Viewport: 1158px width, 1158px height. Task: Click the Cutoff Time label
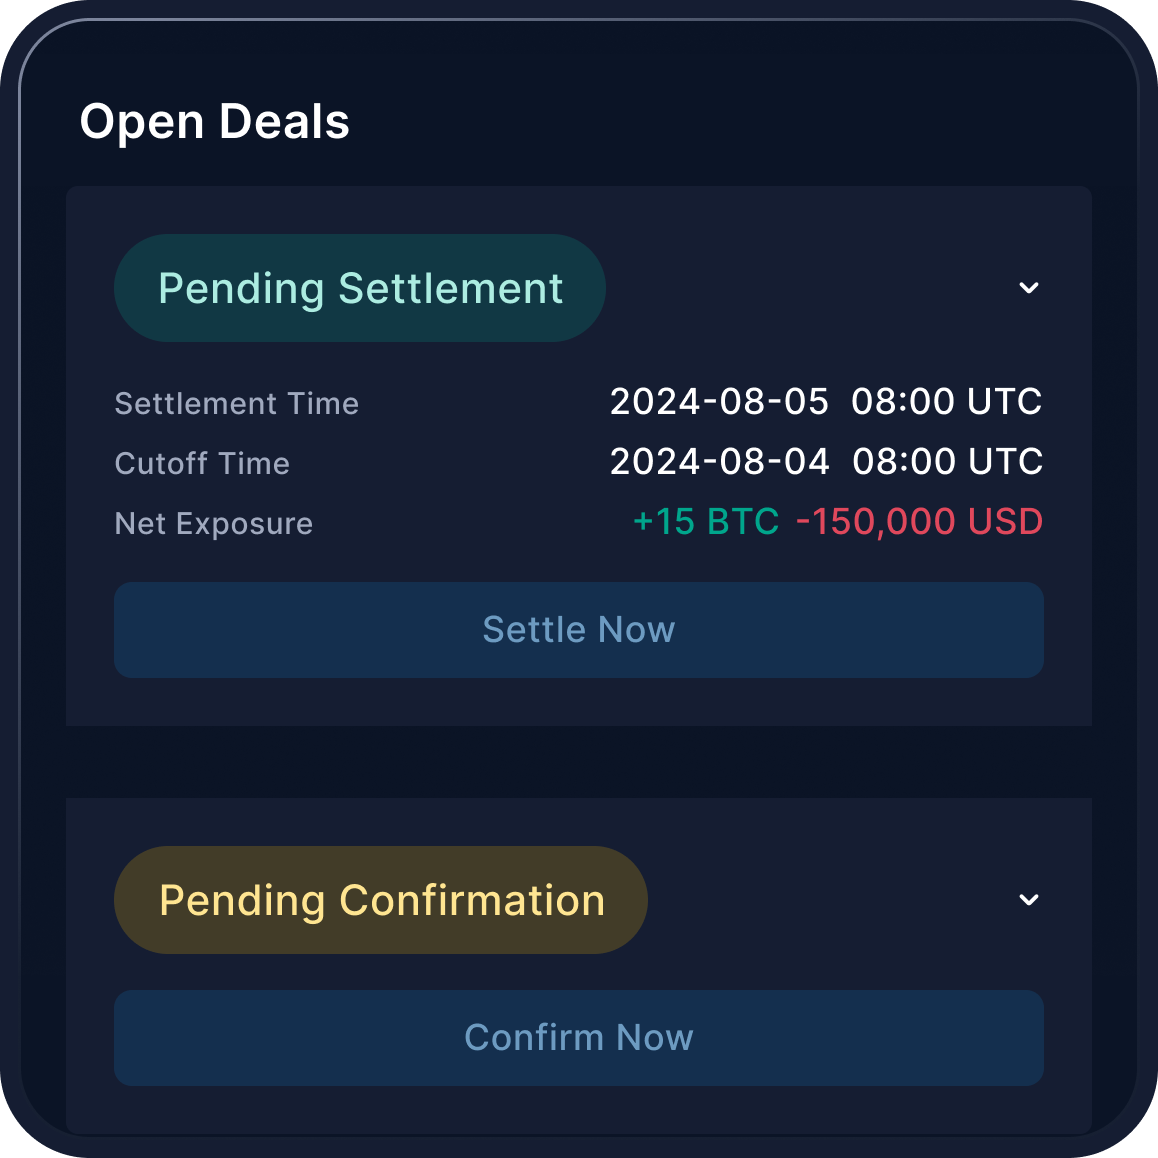tap(202, 463)
